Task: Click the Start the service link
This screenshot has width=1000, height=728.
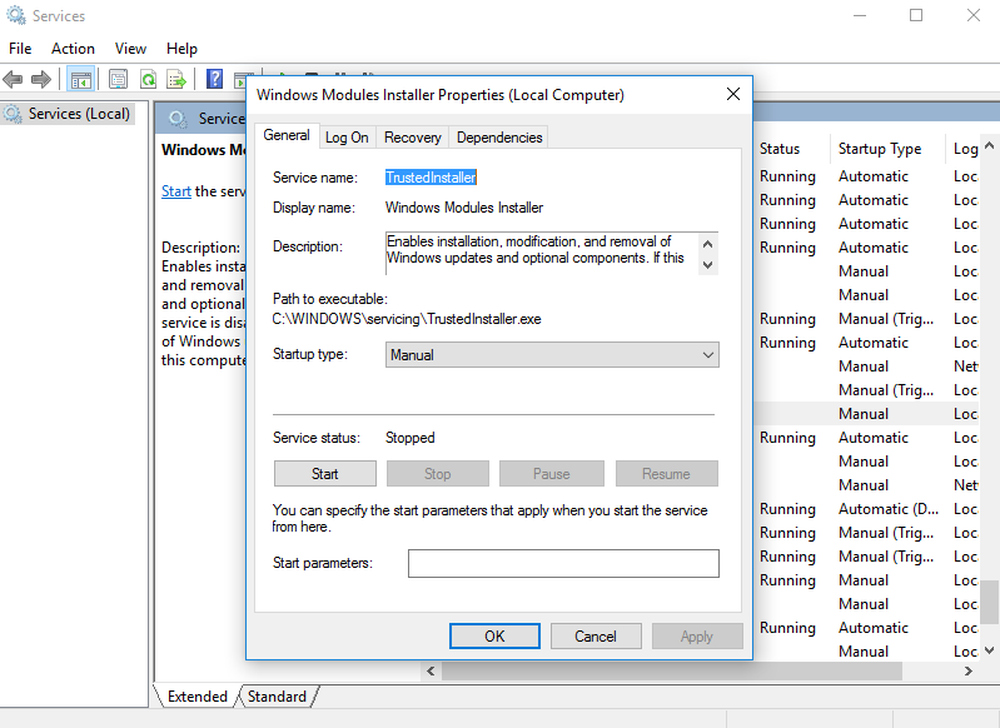Action: point(176,191)
